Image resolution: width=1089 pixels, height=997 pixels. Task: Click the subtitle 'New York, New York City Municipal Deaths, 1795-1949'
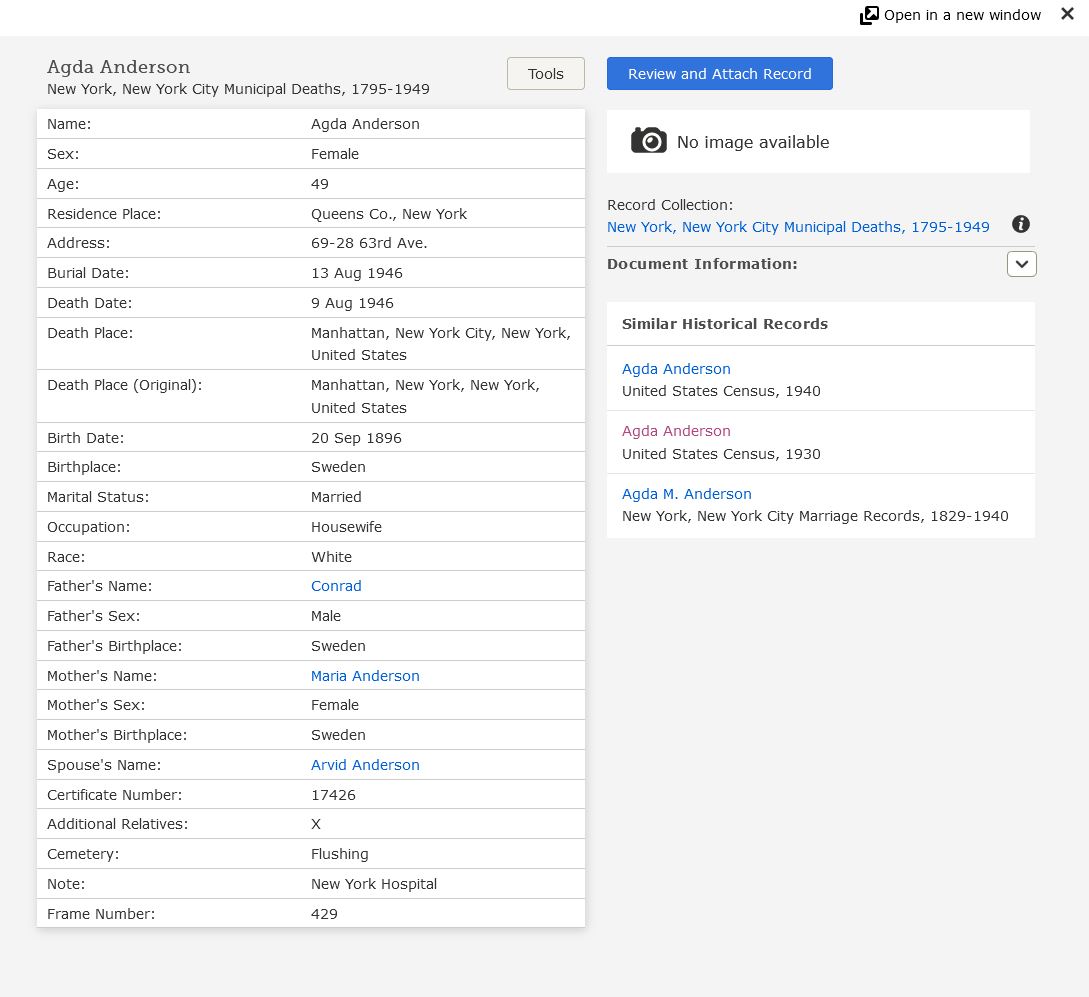(x=238, y=89)
